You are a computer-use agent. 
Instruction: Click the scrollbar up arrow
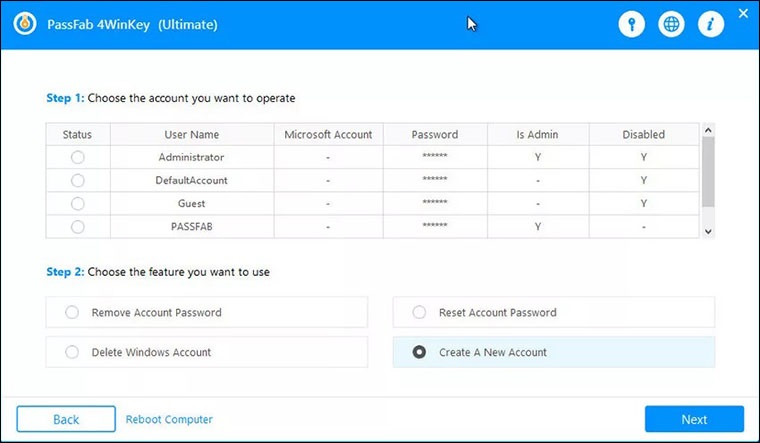click(x=708, y=130)
